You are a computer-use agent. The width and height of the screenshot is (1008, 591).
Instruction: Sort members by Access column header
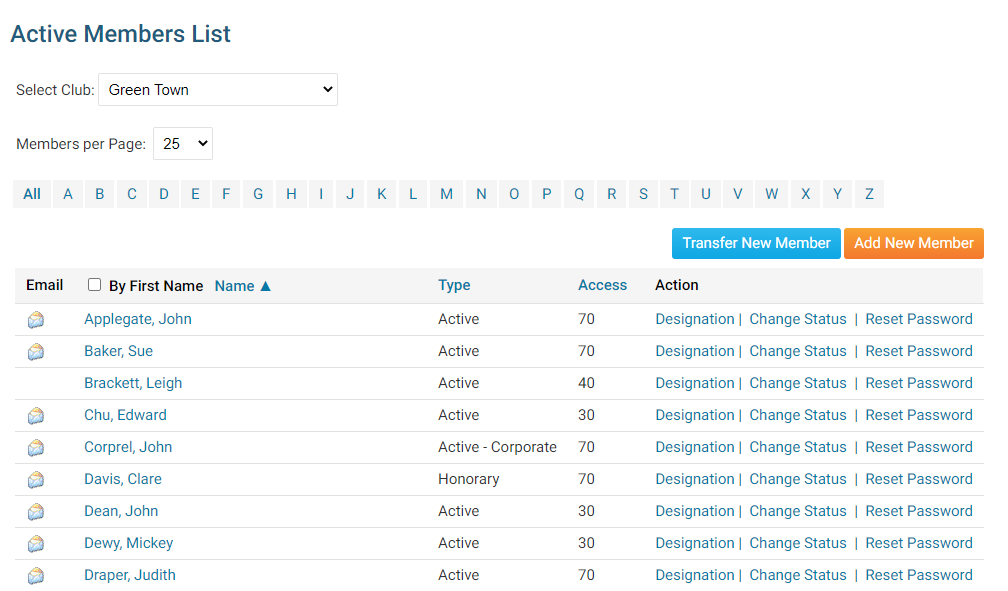coord(602,285)
